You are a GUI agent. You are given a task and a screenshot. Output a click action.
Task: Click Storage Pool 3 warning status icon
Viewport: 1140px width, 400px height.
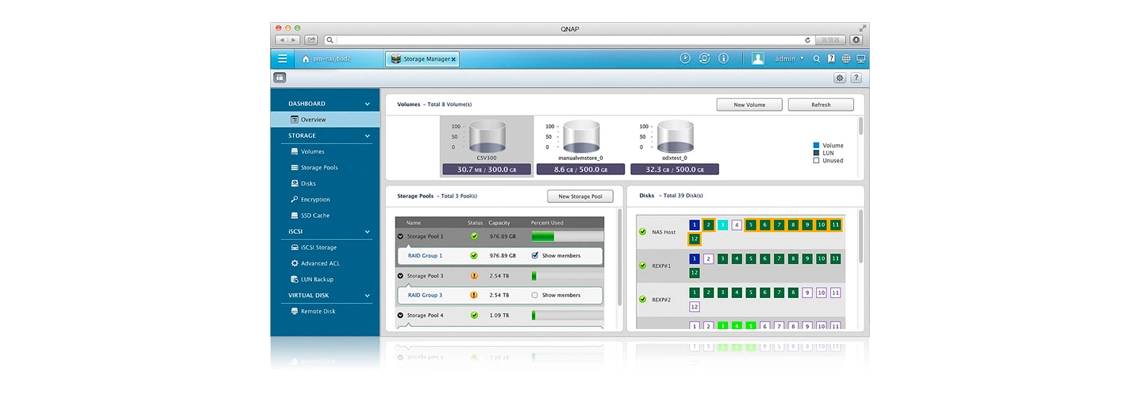(474, 276)
